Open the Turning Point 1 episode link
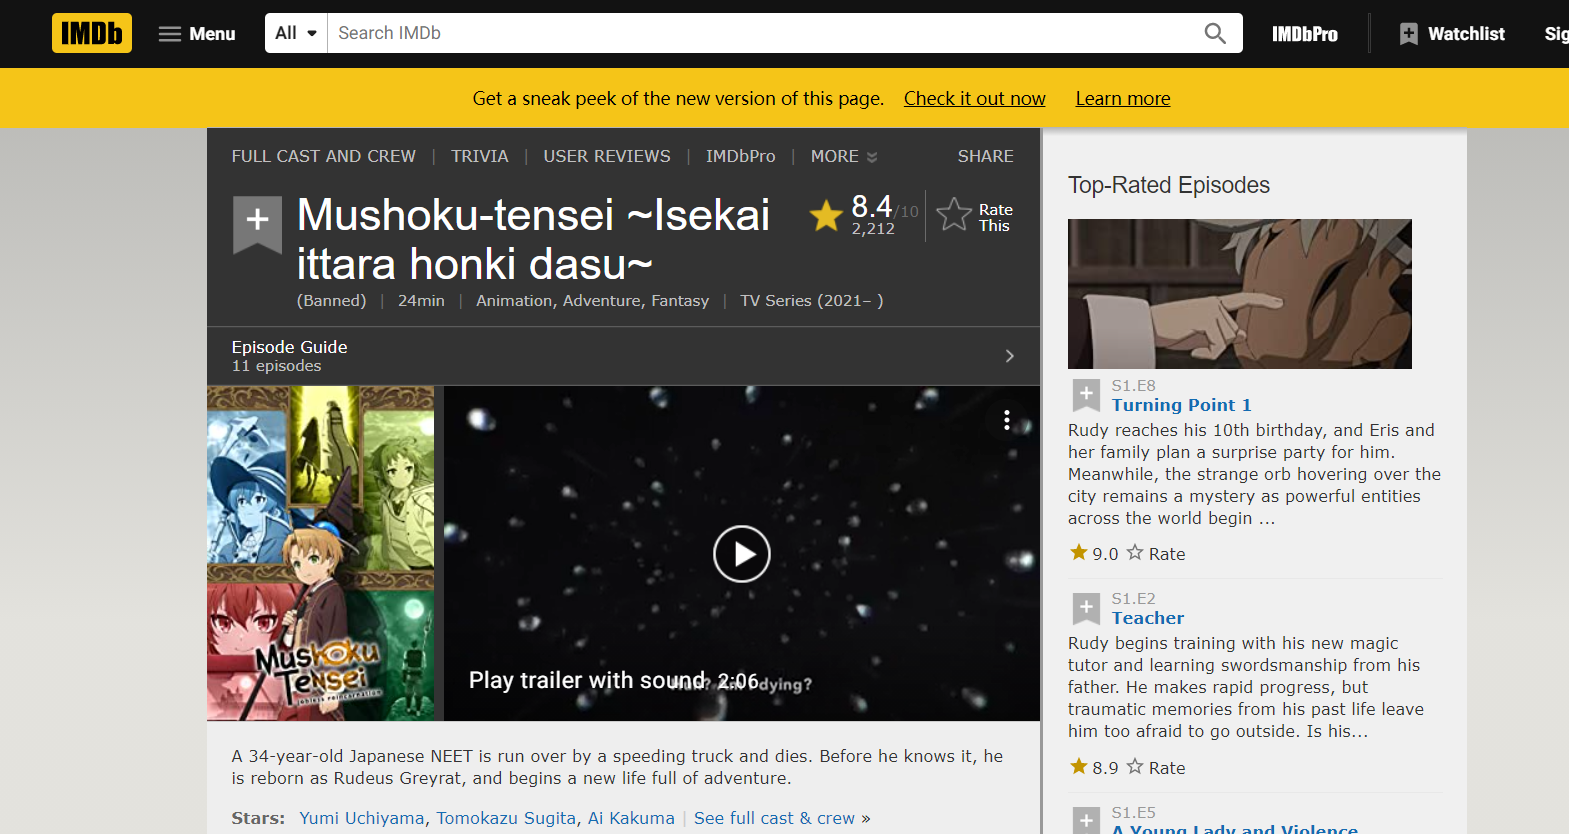 [x=1181, y=405]
